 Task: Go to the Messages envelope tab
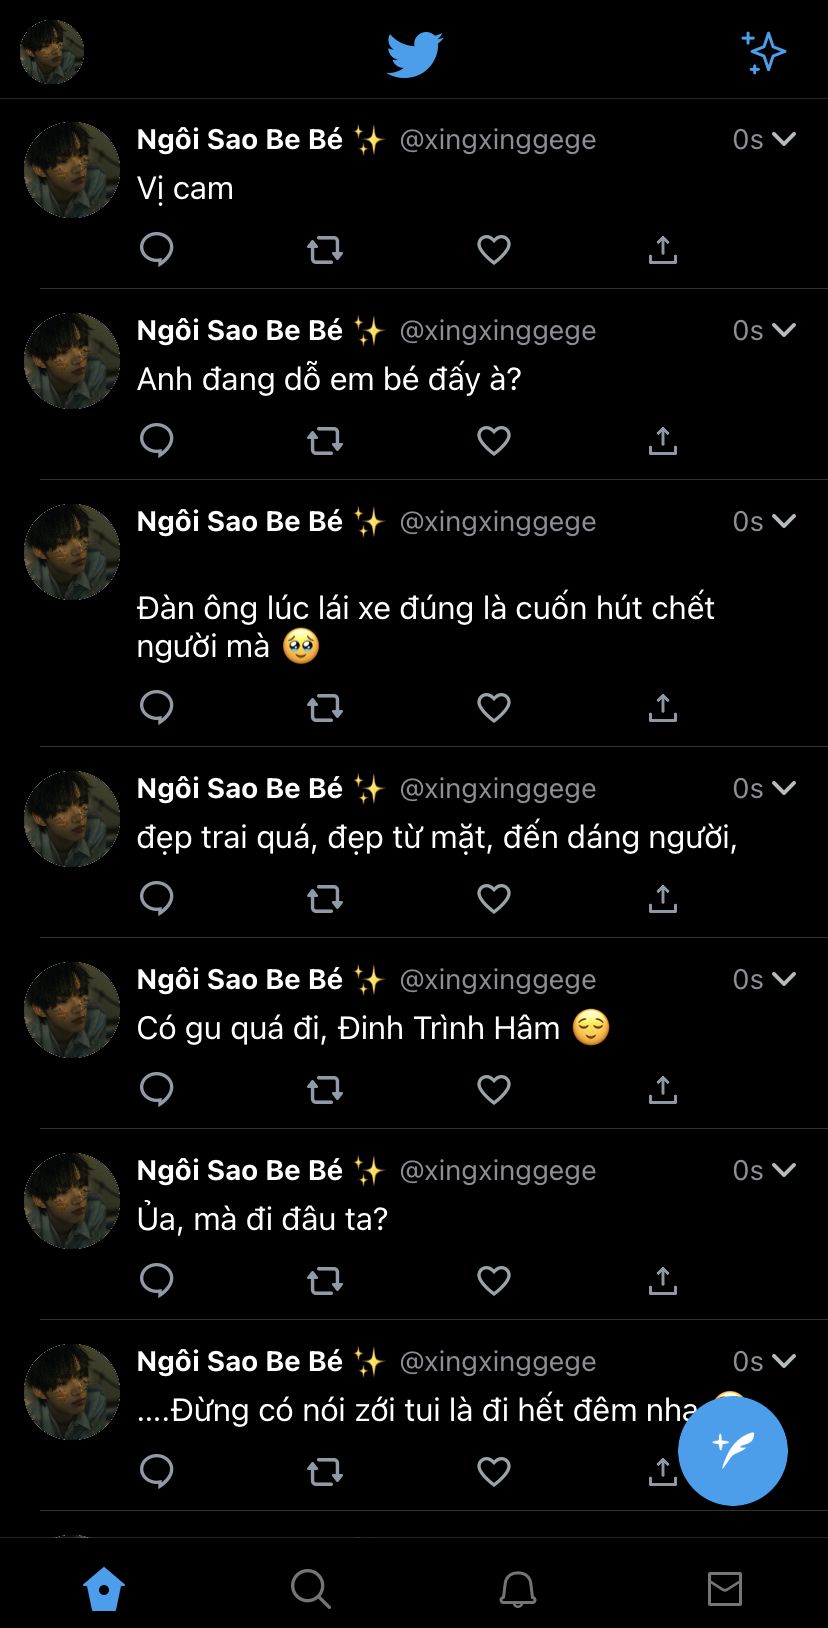724,1588
